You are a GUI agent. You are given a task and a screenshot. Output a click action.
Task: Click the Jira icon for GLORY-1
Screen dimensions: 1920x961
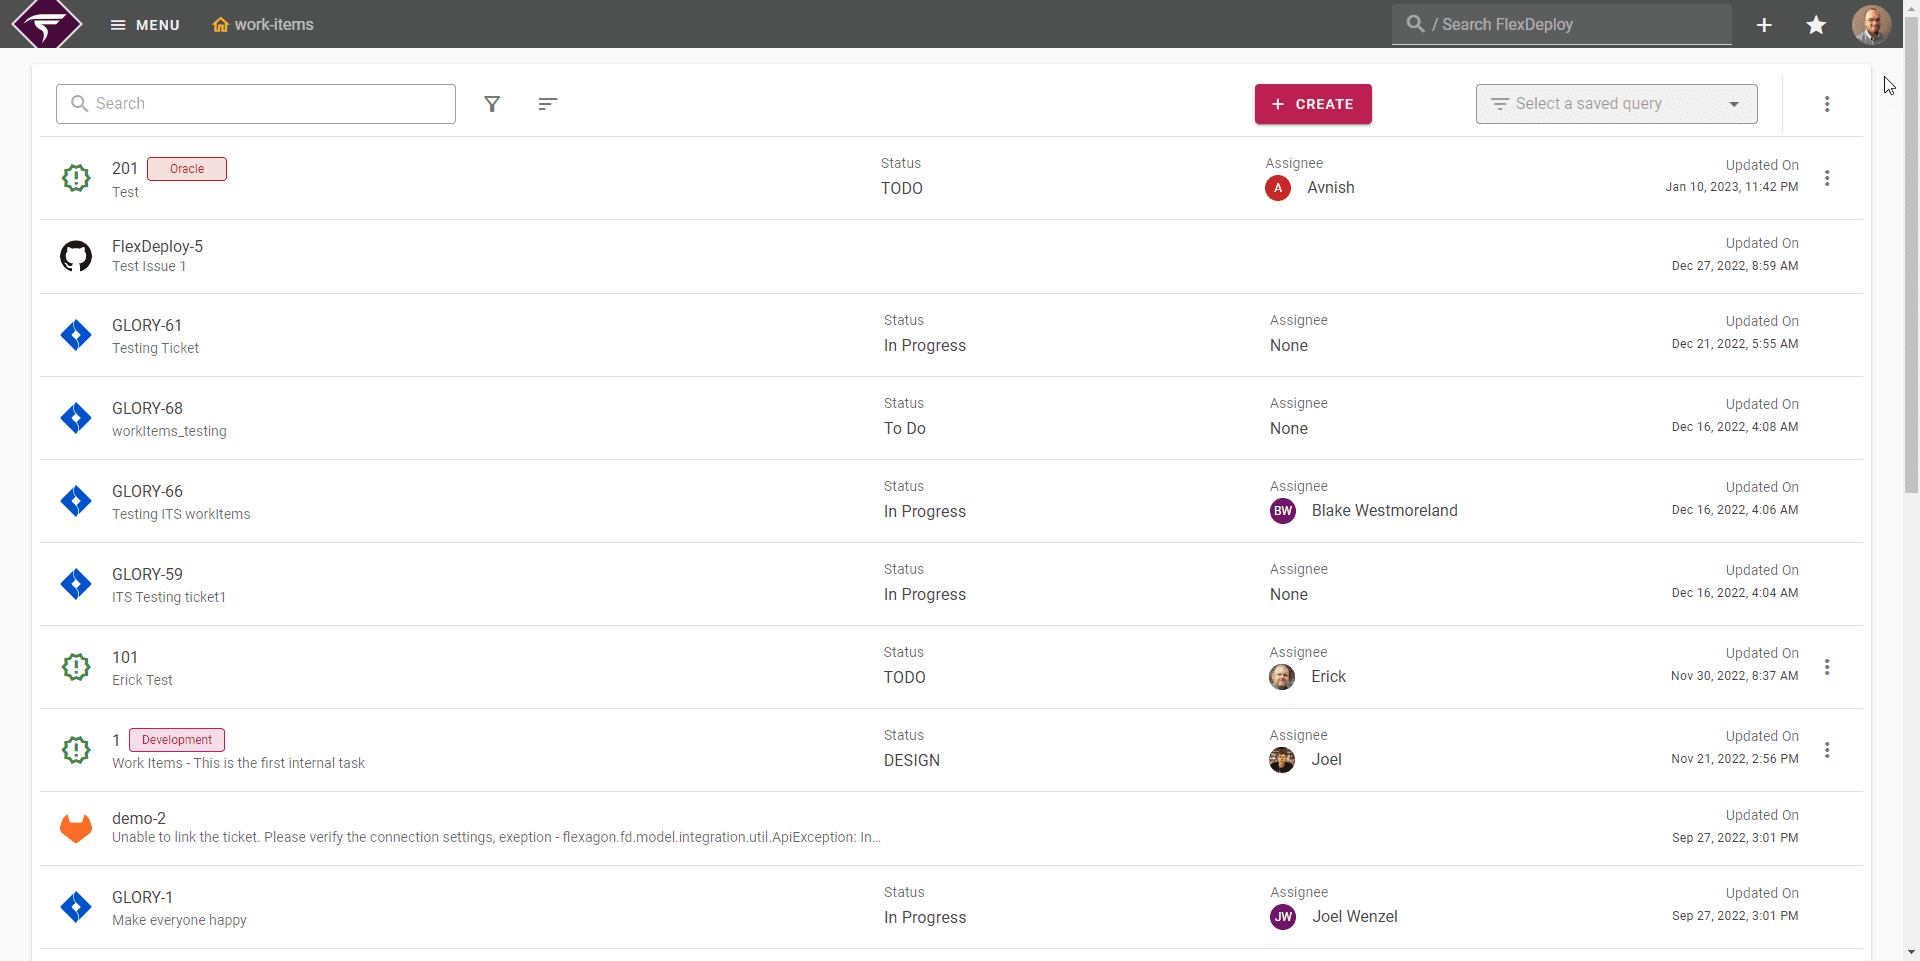76,907
